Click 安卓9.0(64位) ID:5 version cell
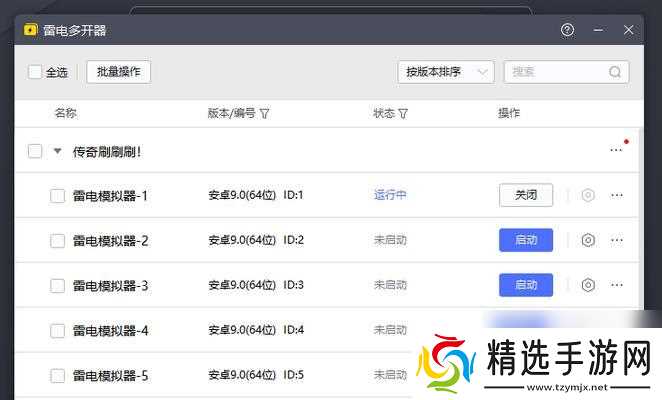The width and height of the screenshot is (662, 400). [x=256, y=375]
